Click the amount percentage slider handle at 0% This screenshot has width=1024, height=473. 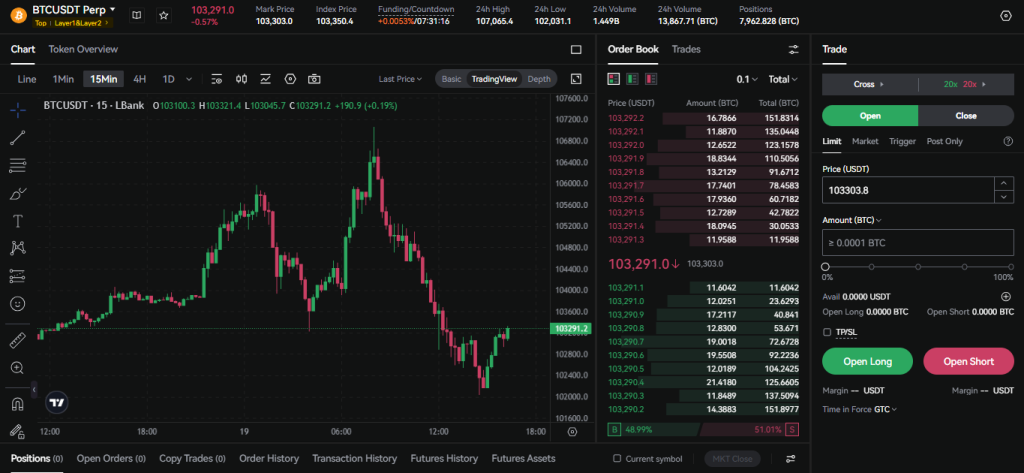825,267
